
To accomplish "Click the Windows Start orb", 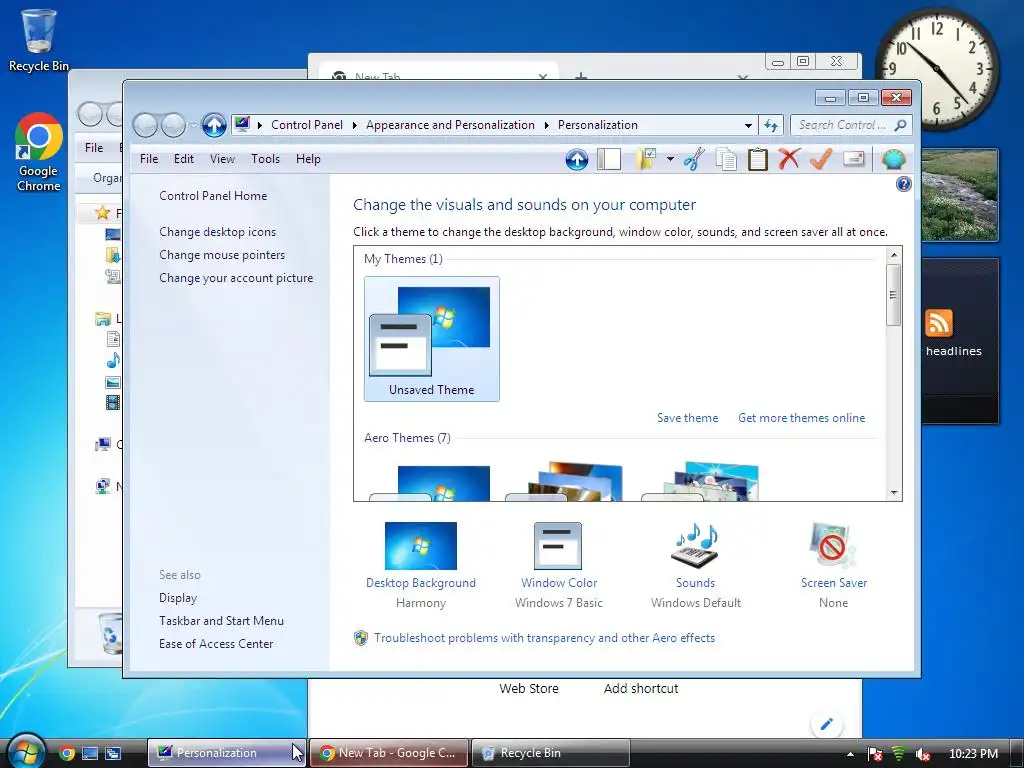I will click(x=25, y=752).
